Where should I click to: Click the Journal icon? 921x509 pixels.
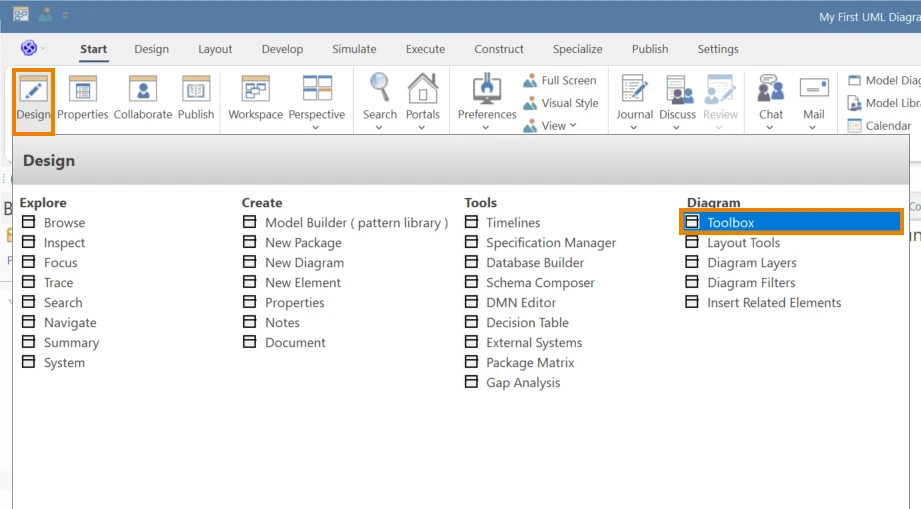(x=634, y=89)
